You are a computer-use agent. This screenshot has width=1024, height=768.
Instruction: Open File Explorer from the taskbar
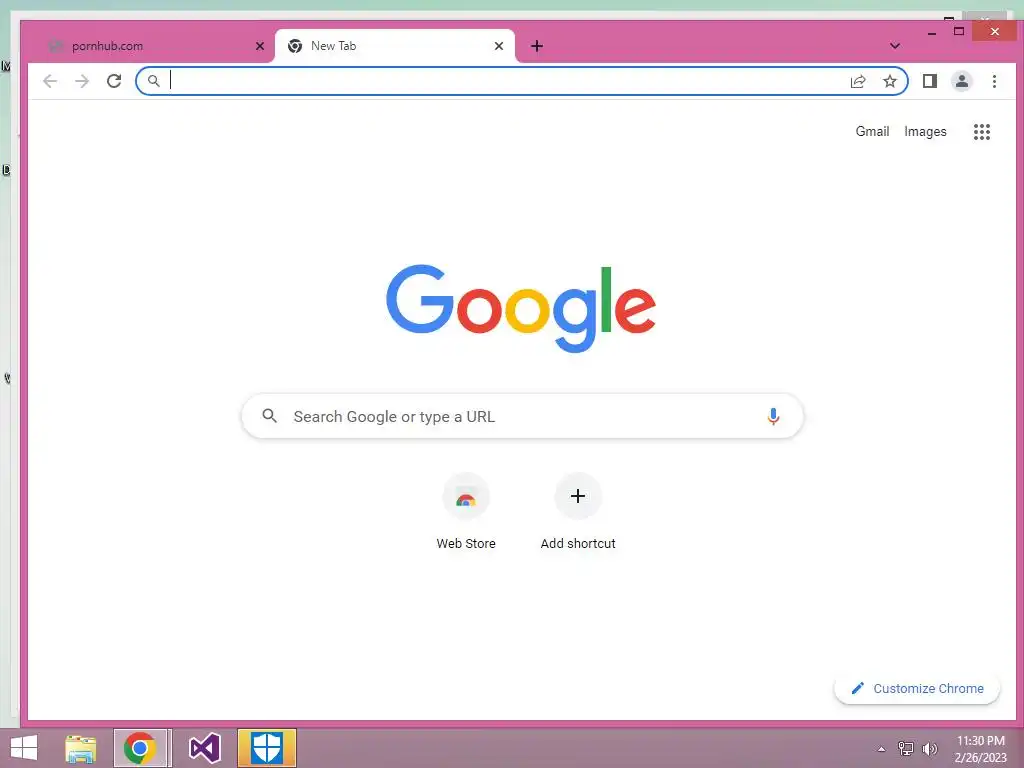80,748
